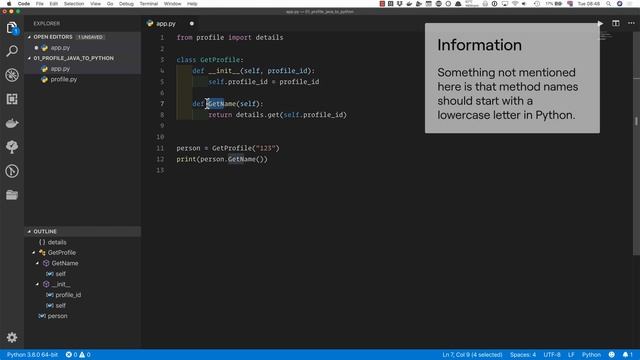Open the notifications bell in status bar
640x360 pixels.
point(627,355)
